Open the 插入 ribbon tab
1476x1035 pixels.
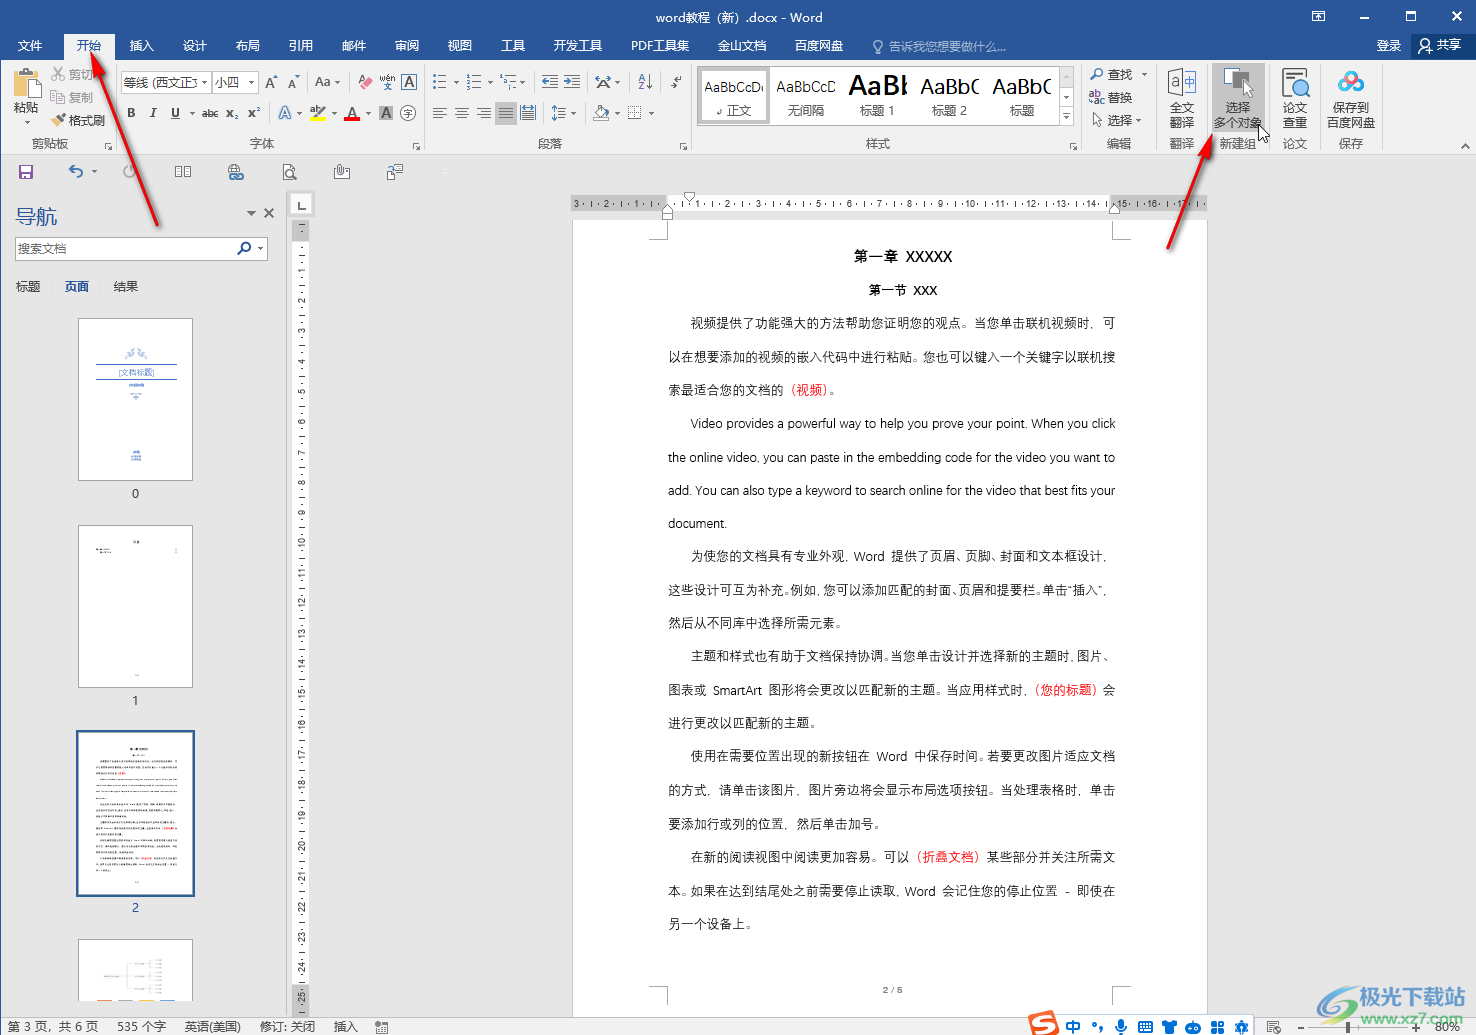142,46
